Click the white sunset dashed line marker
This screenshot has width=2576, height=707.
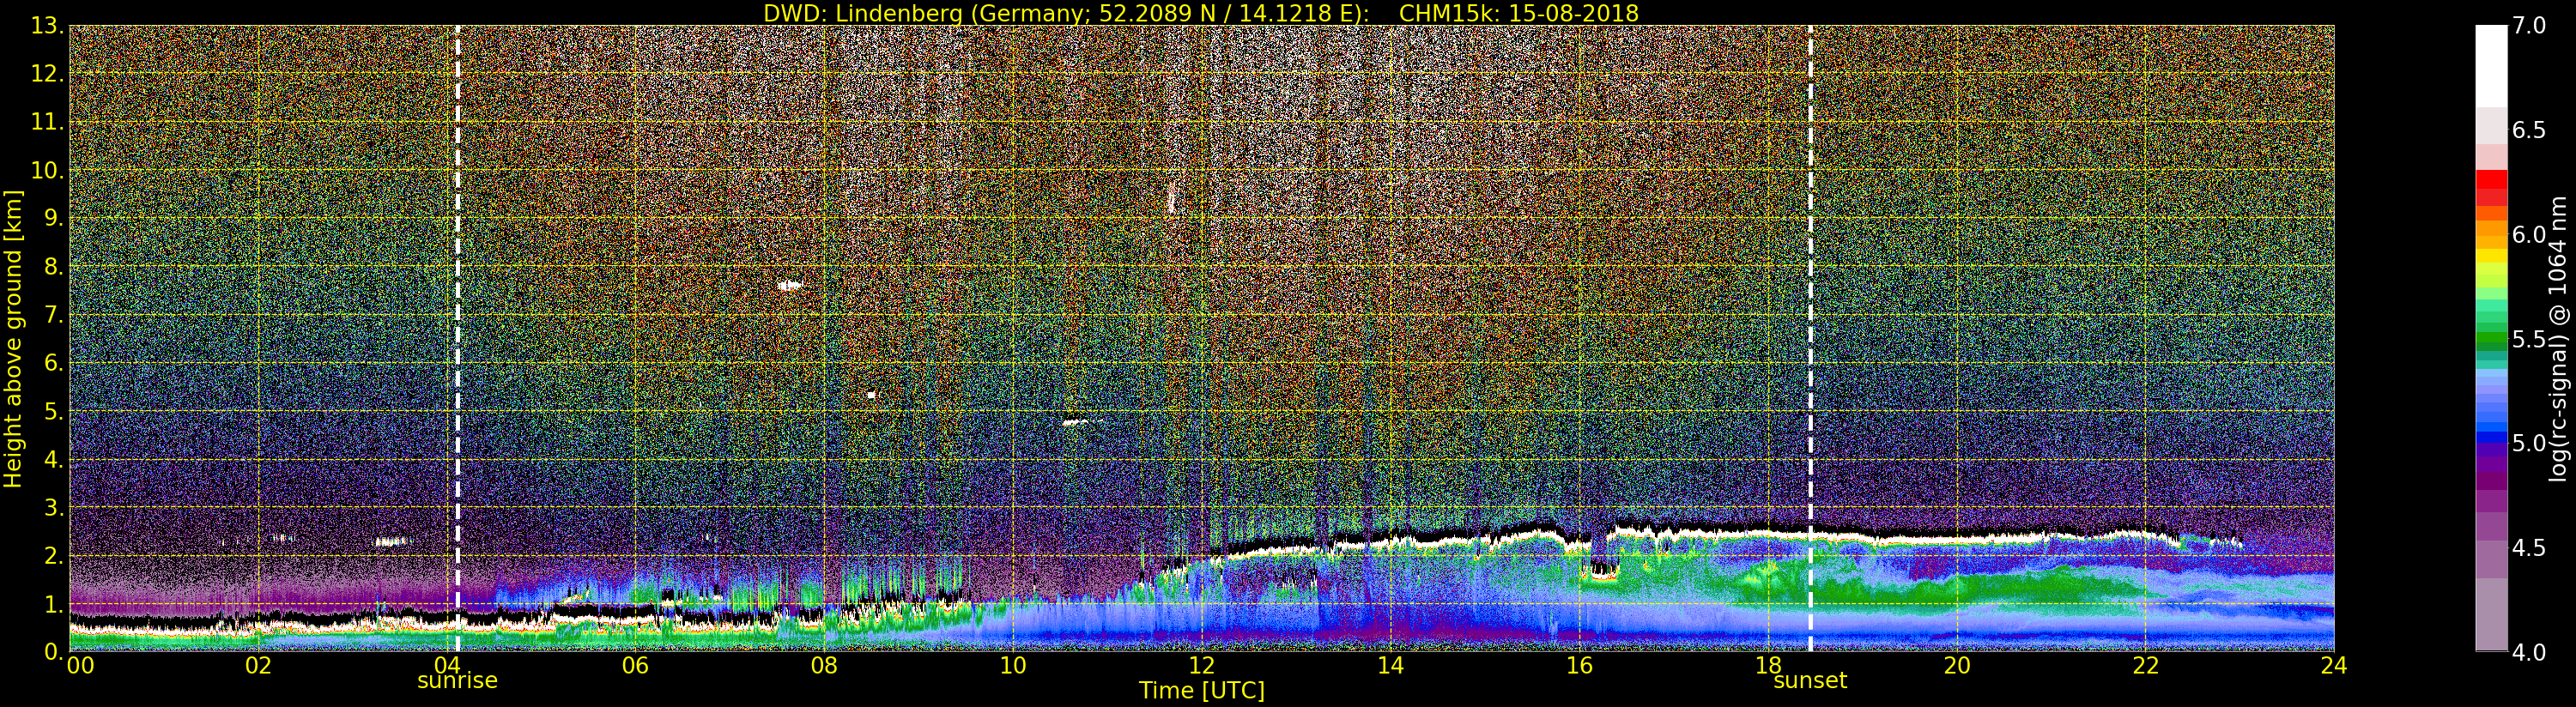1810,338
